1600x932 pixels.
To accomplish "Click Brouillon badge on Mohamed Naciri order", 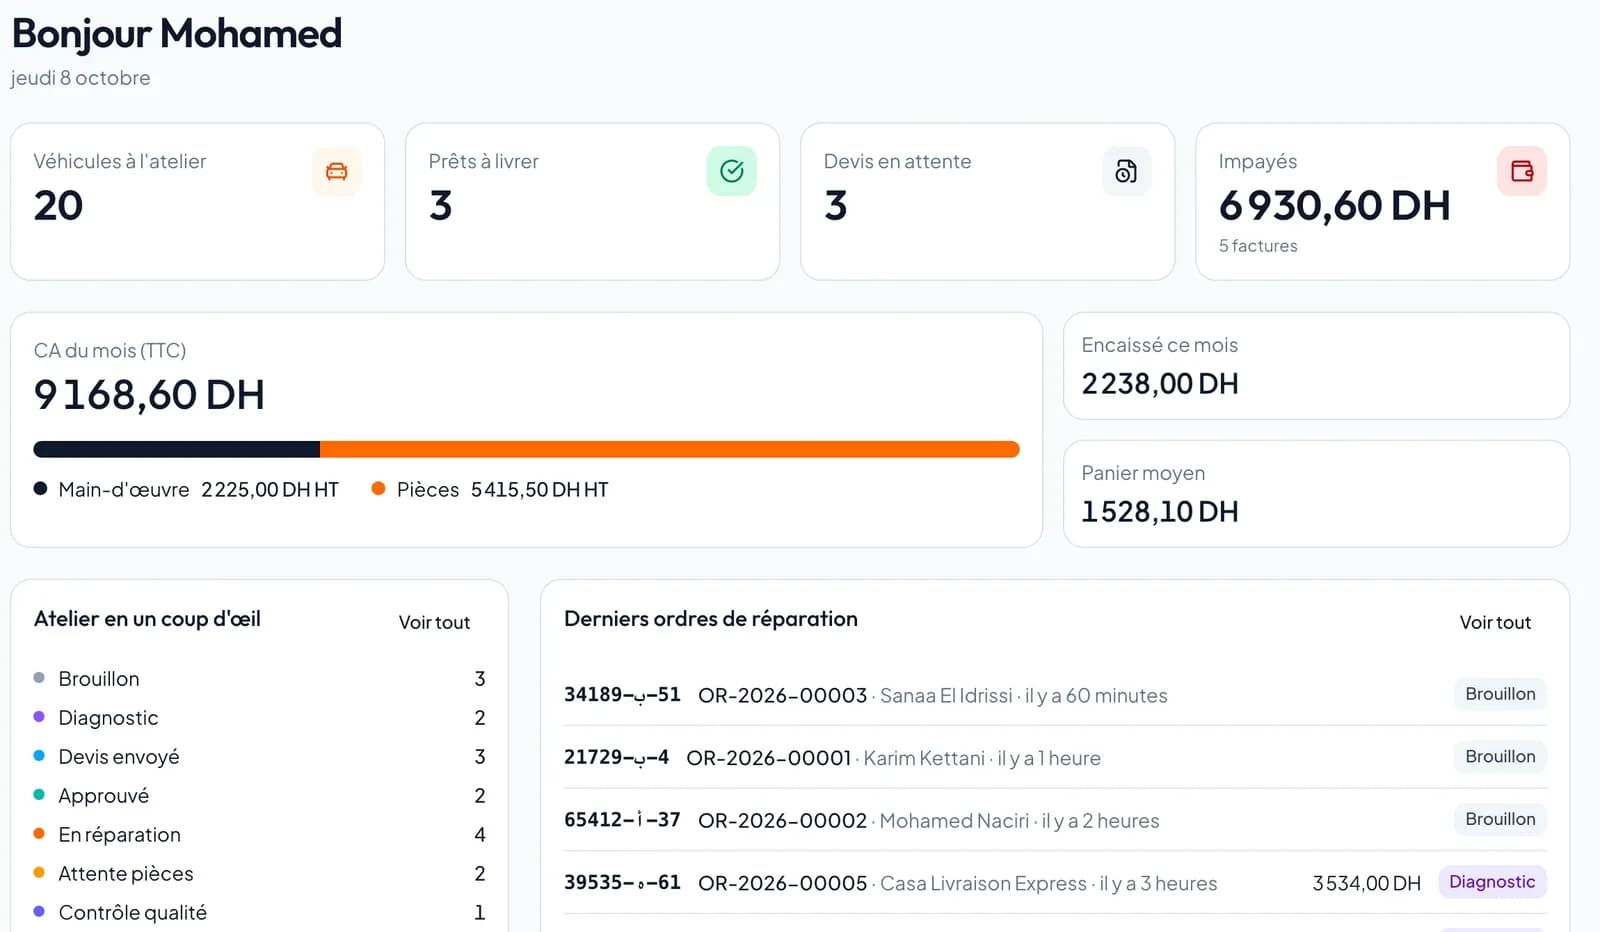I will pyautogui.click(x=1500, y=819).
